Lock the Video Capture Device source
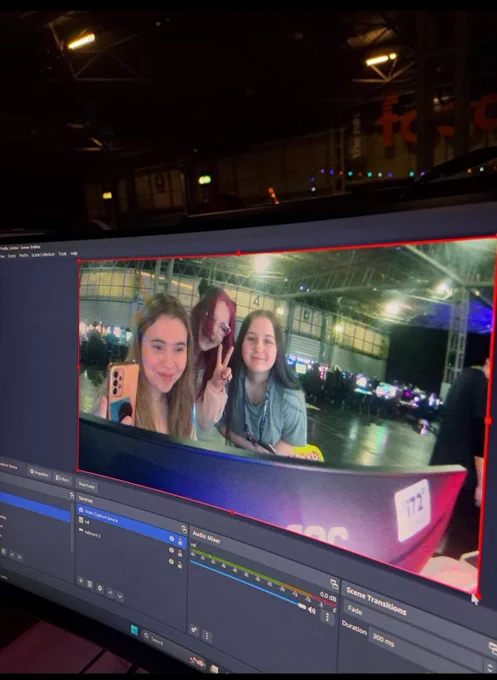The width and height of the screenshot is (497, 680). click(x=180, y=542)
